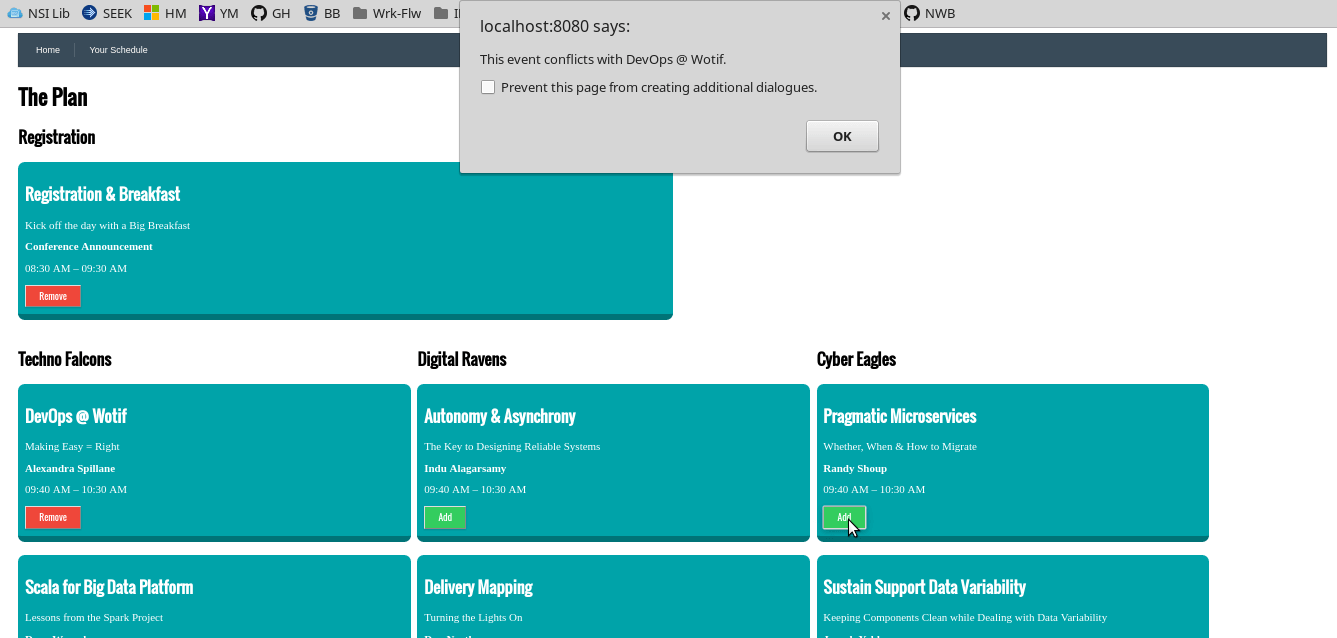Add the Autonomy & Asynchrony session
1337x638 pixels.
point(445,517)
